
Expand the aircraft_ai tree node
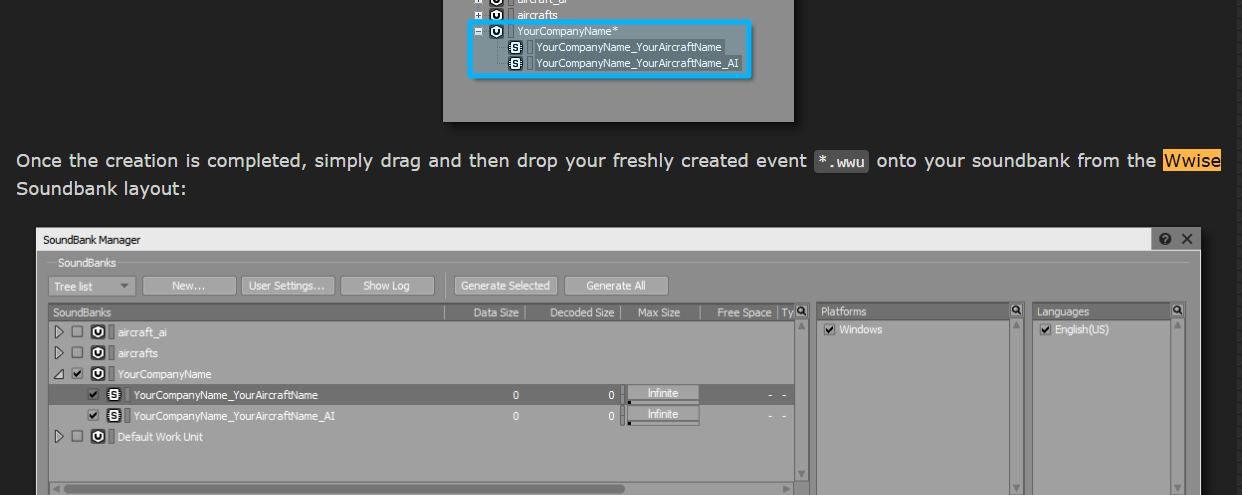[x=59, y=332]
